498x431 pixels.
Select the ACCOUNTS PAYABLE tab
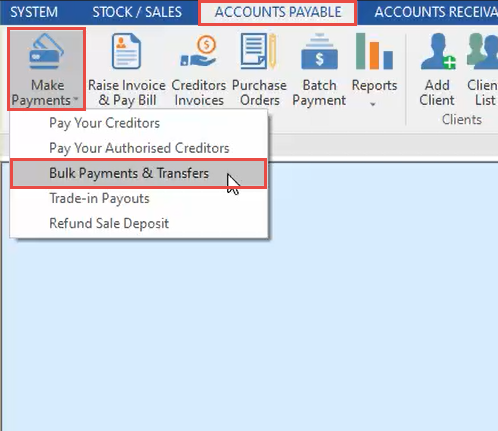coord(278,12)
